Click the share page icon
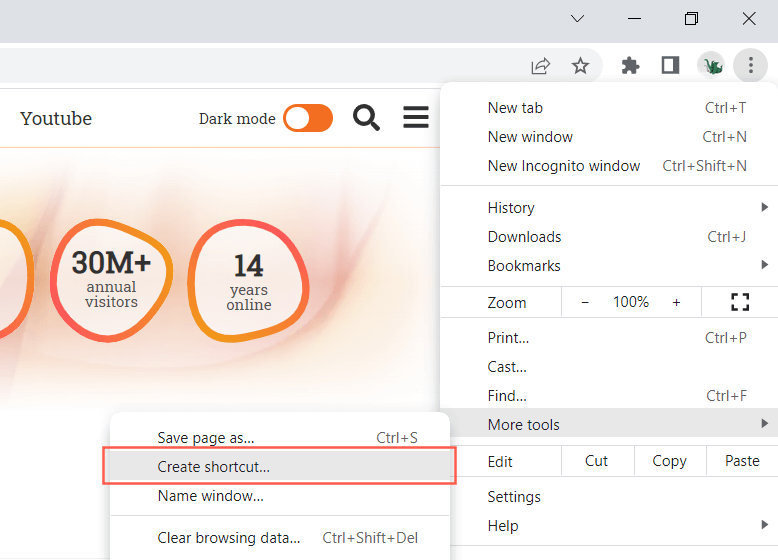778x560 pixels. point(540,66)
